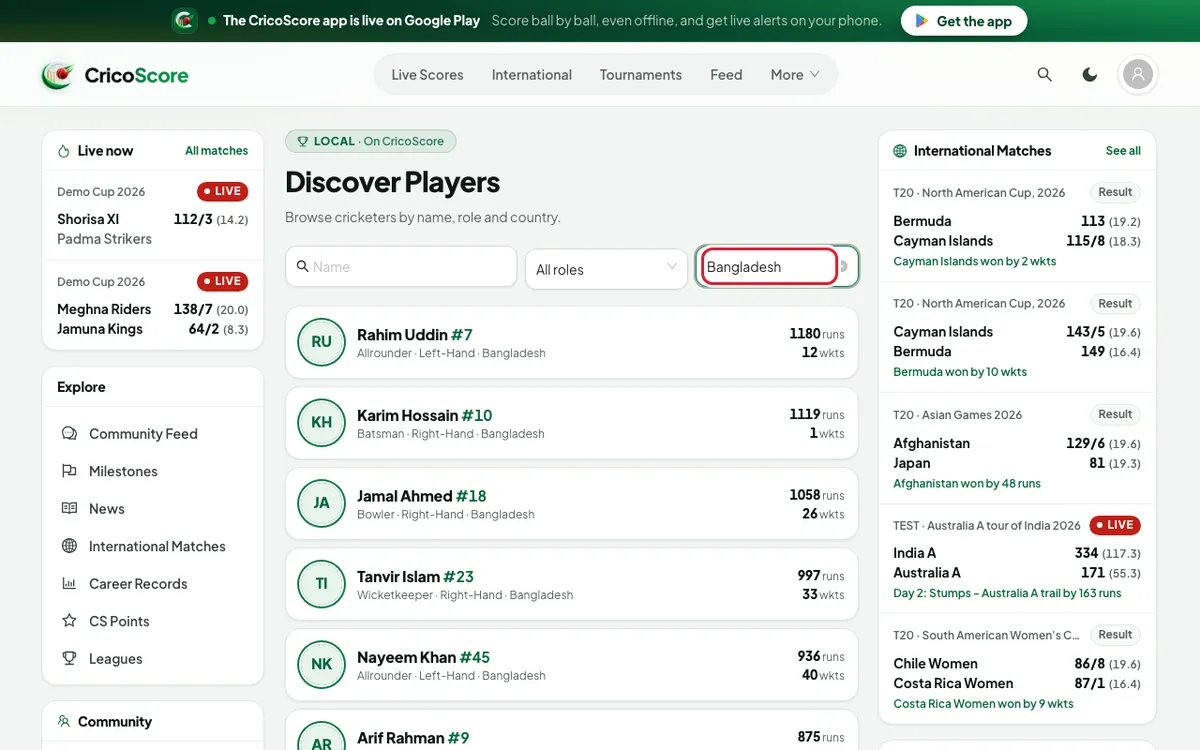Open the user profile avatar
Viewport: 1200px width, 750px height.
(x=1138, y=74)
